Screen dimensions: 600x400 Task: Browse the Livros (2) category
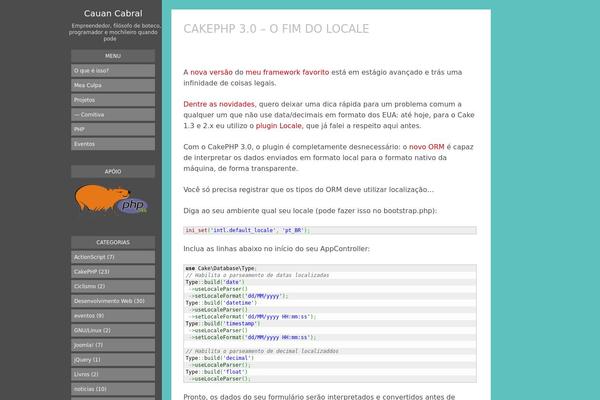[113, 374]
